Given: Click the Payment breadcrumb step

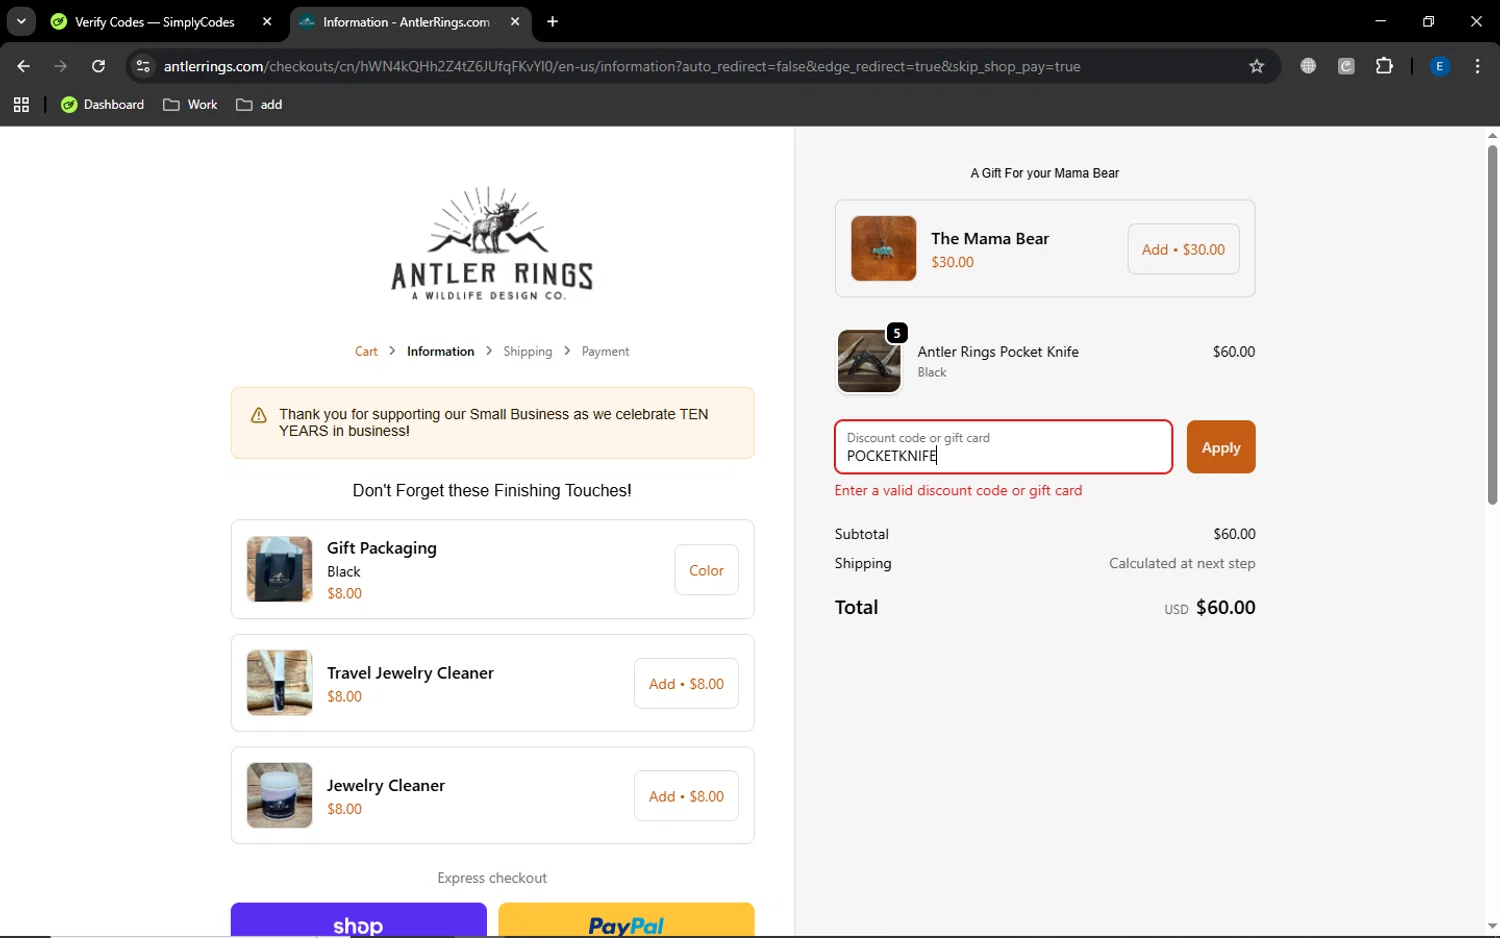Looking at the screenshot, I should click(x=605, y=351).
